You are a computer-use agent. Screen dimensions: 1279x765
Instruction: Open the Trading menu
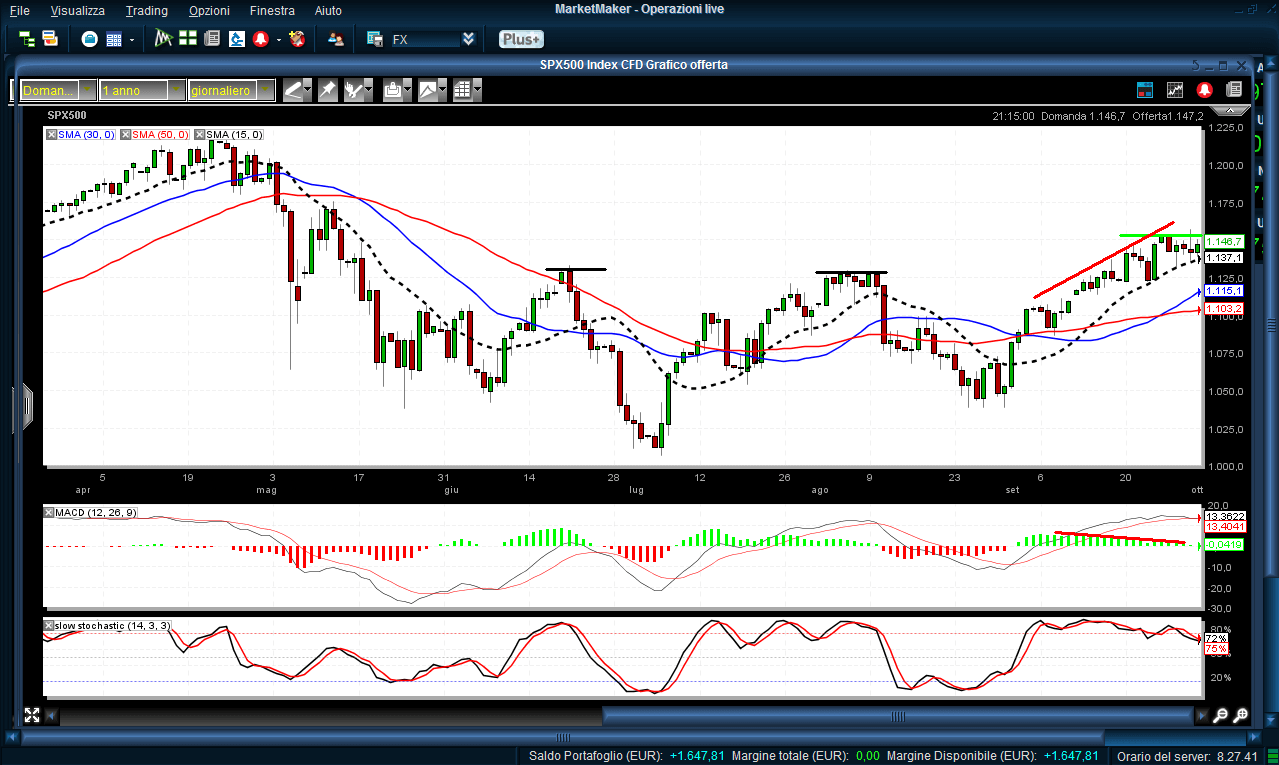coord(147,11)
